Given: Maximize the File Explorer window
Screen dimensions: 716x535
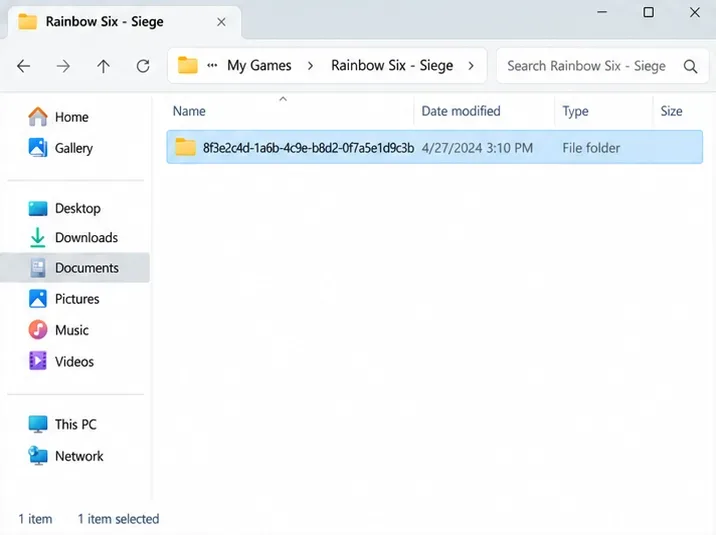Looking at the screenshot, I should 648,12.
